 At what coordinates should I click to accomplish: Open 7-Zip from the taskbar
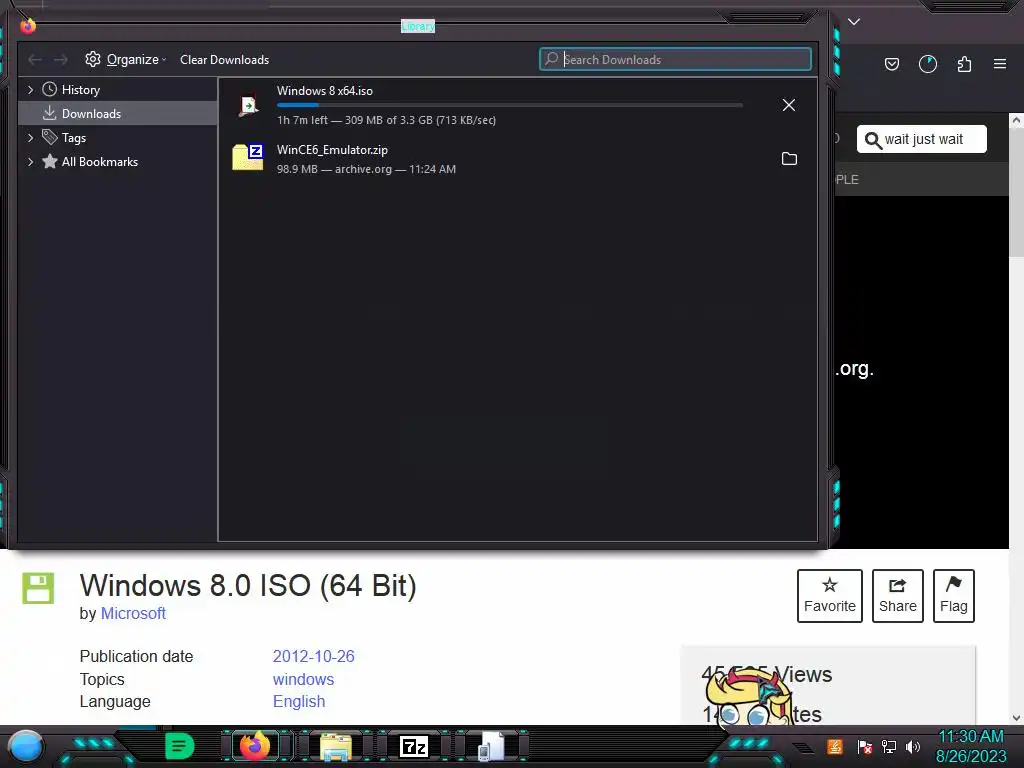414,746
